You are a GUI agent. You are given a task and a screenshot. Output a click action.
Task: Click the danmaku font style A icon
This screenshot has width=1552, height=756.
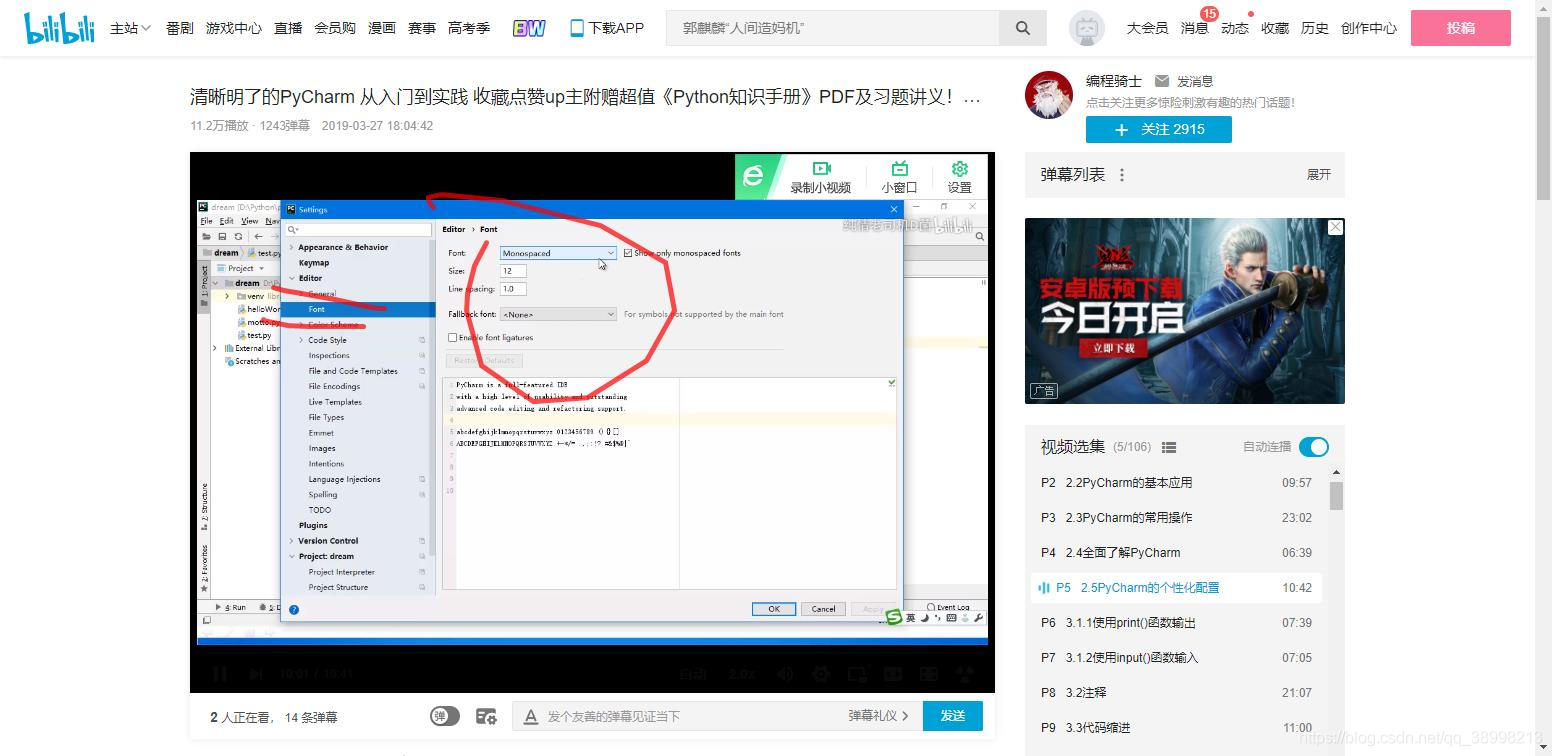point(531,716)
